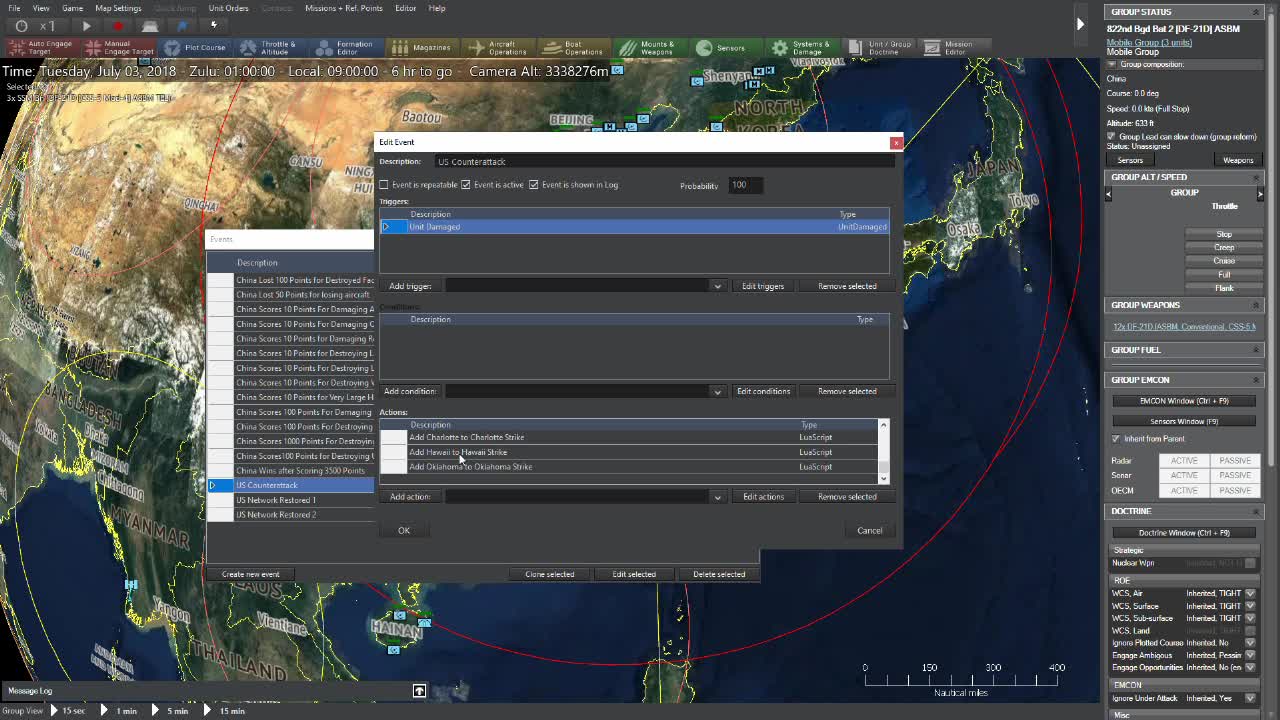Open the Game menu

[x=72, y=8]
